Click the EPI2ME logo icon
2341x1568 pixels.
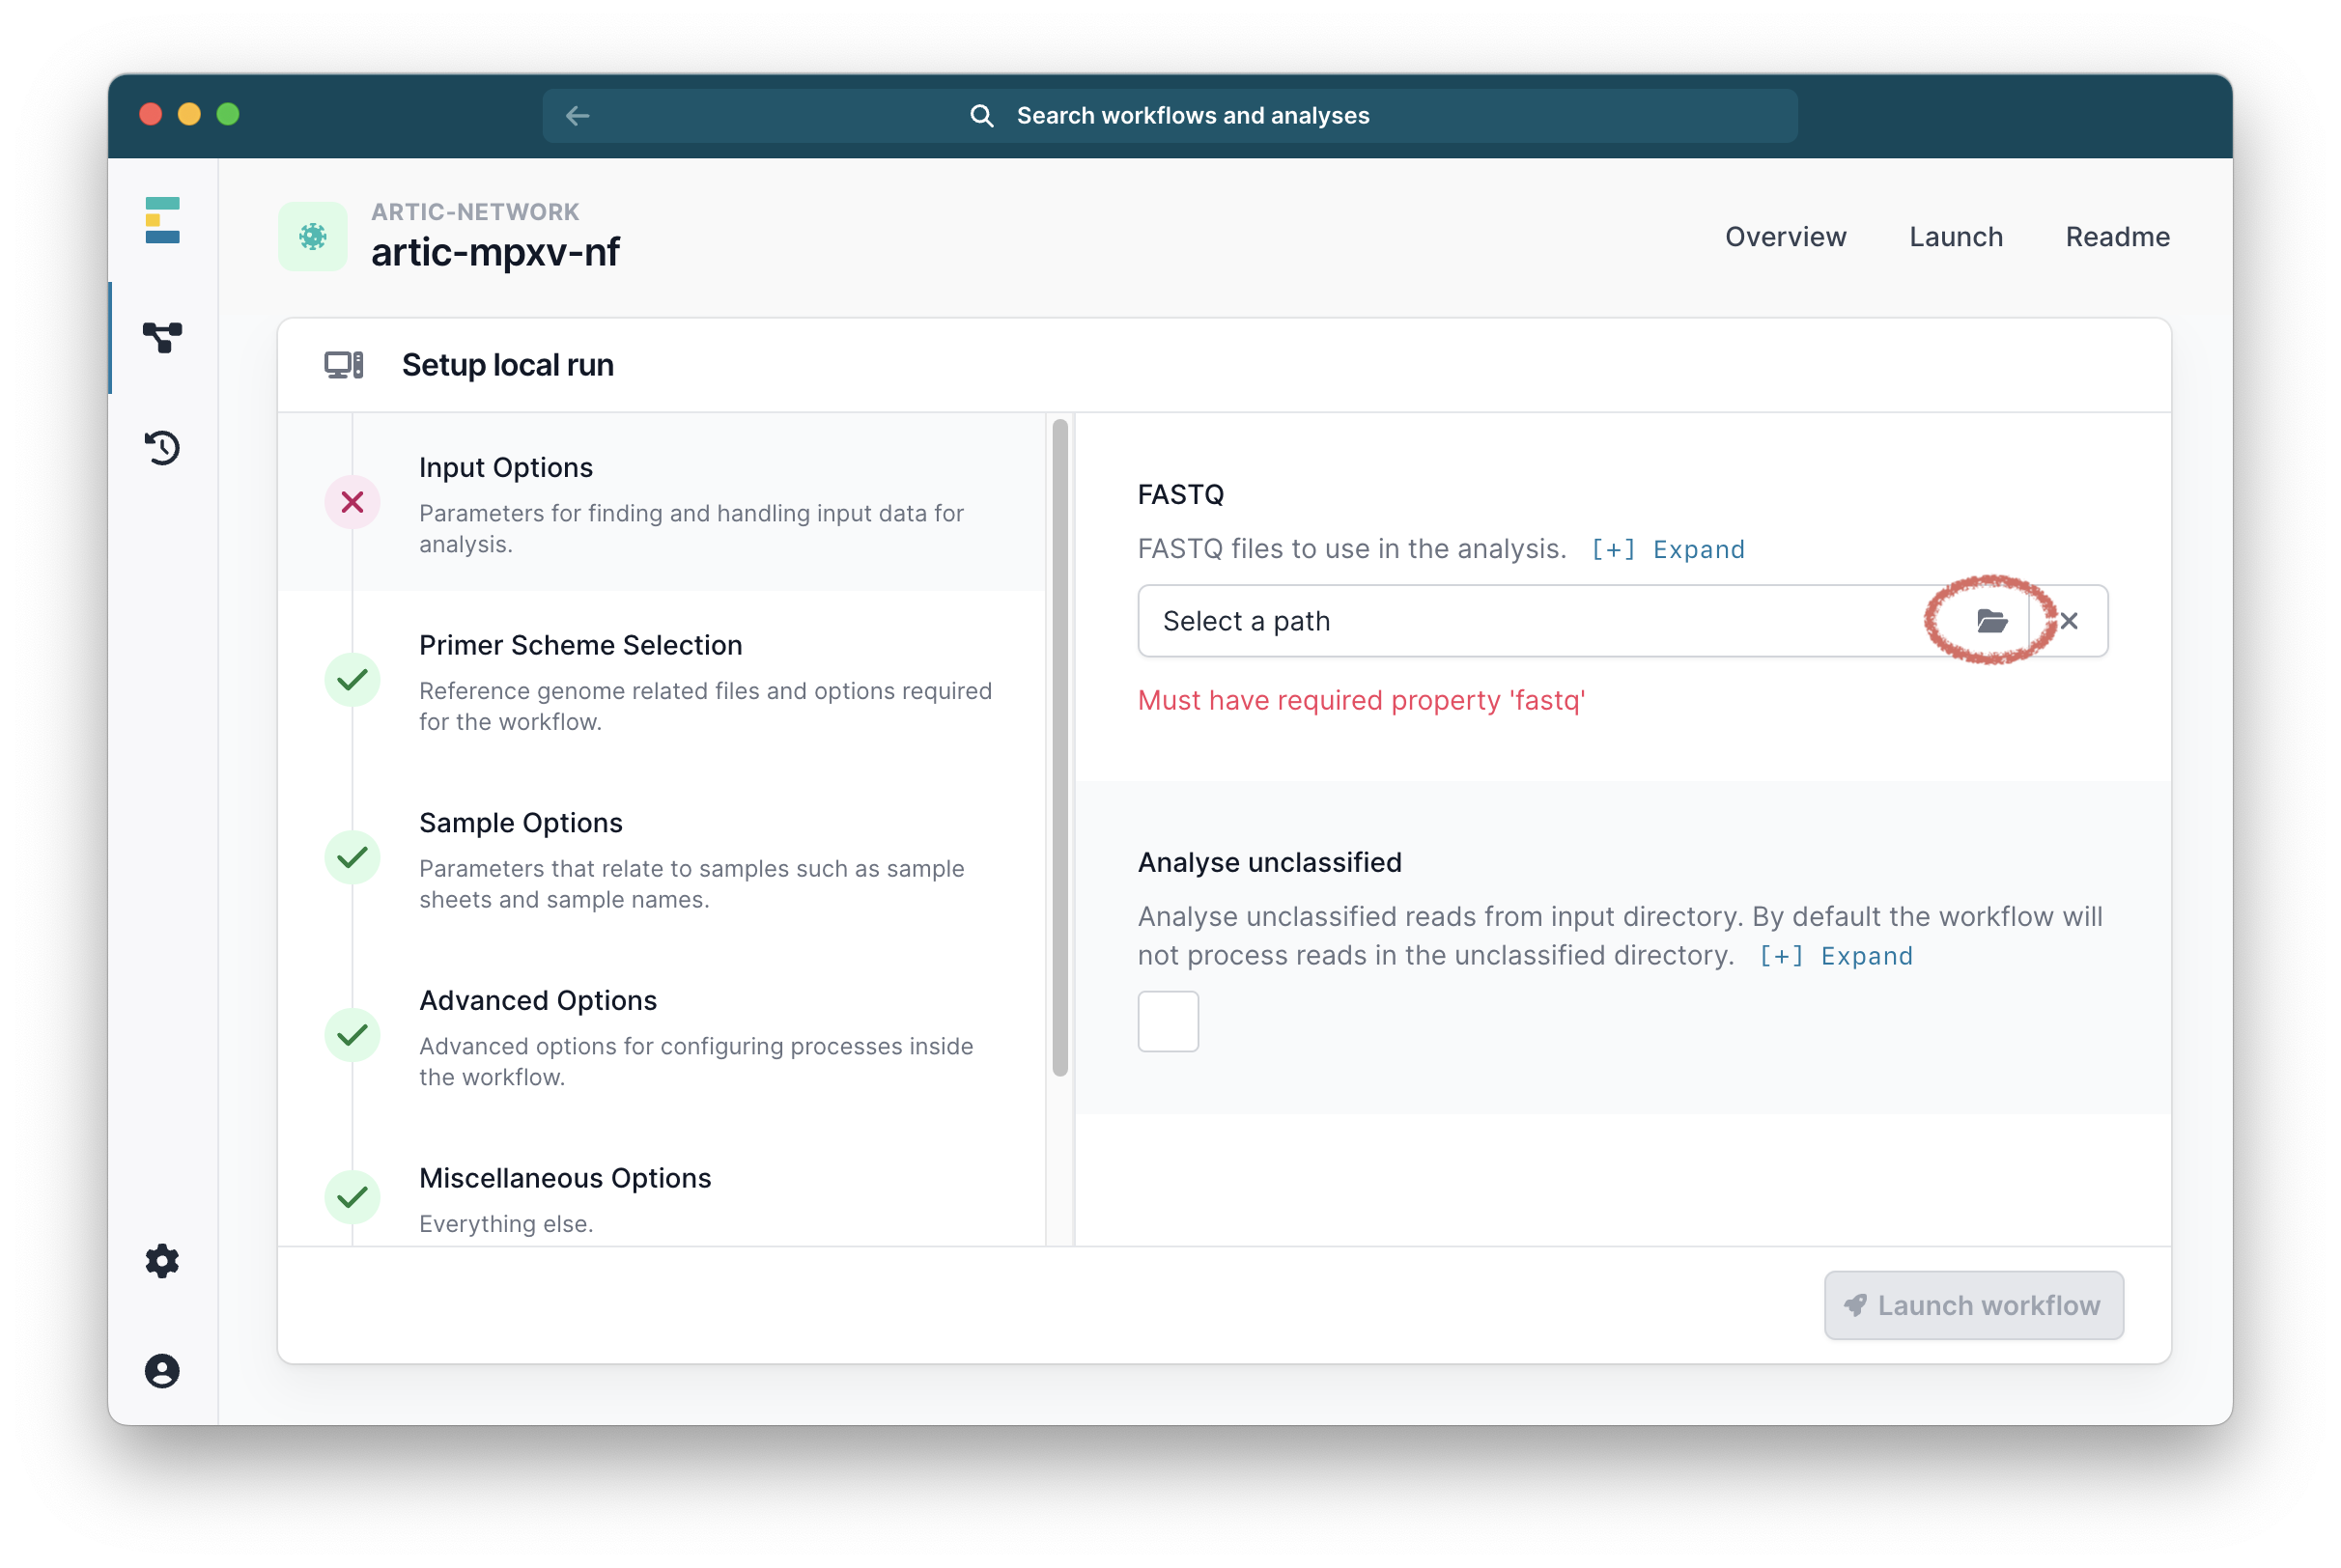(162, 220)
